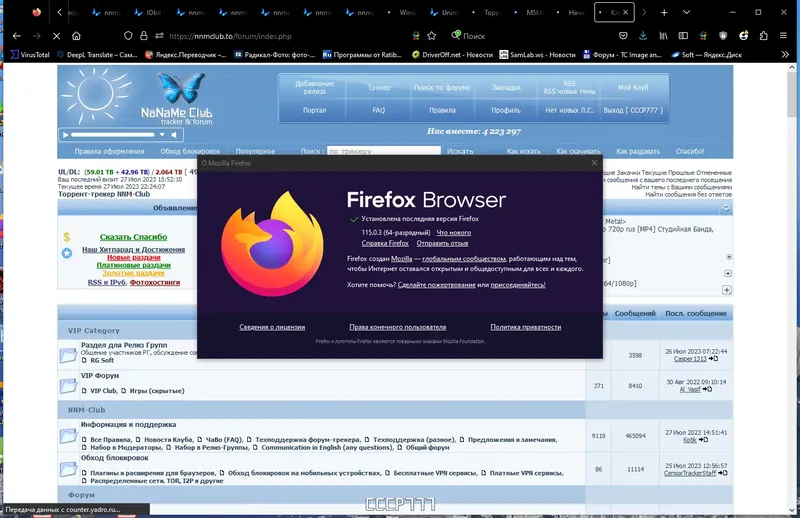Open Политика приватности link
The height and width of the screenshot is (518, 800).
click(x=526, y=327)
